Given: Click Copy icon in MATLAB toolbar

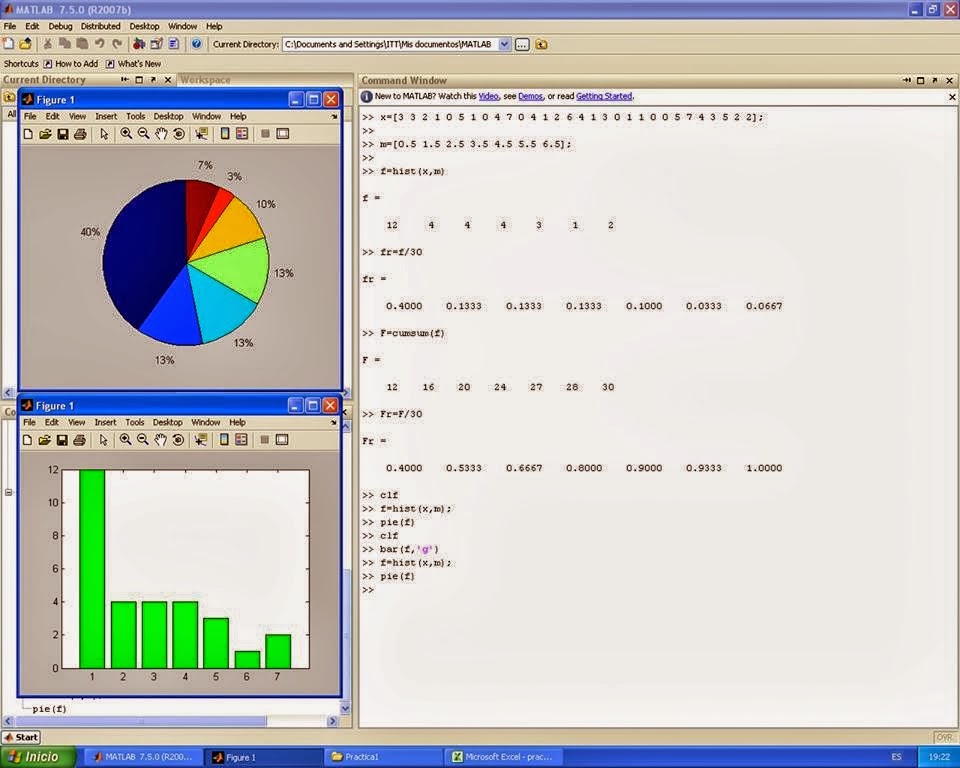Looking at the screenshot, I should tap(65, 43).
